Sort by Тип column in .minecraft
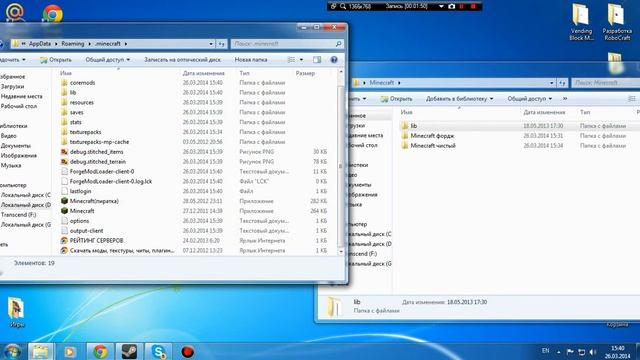640x360 pixels. [244, 73]
